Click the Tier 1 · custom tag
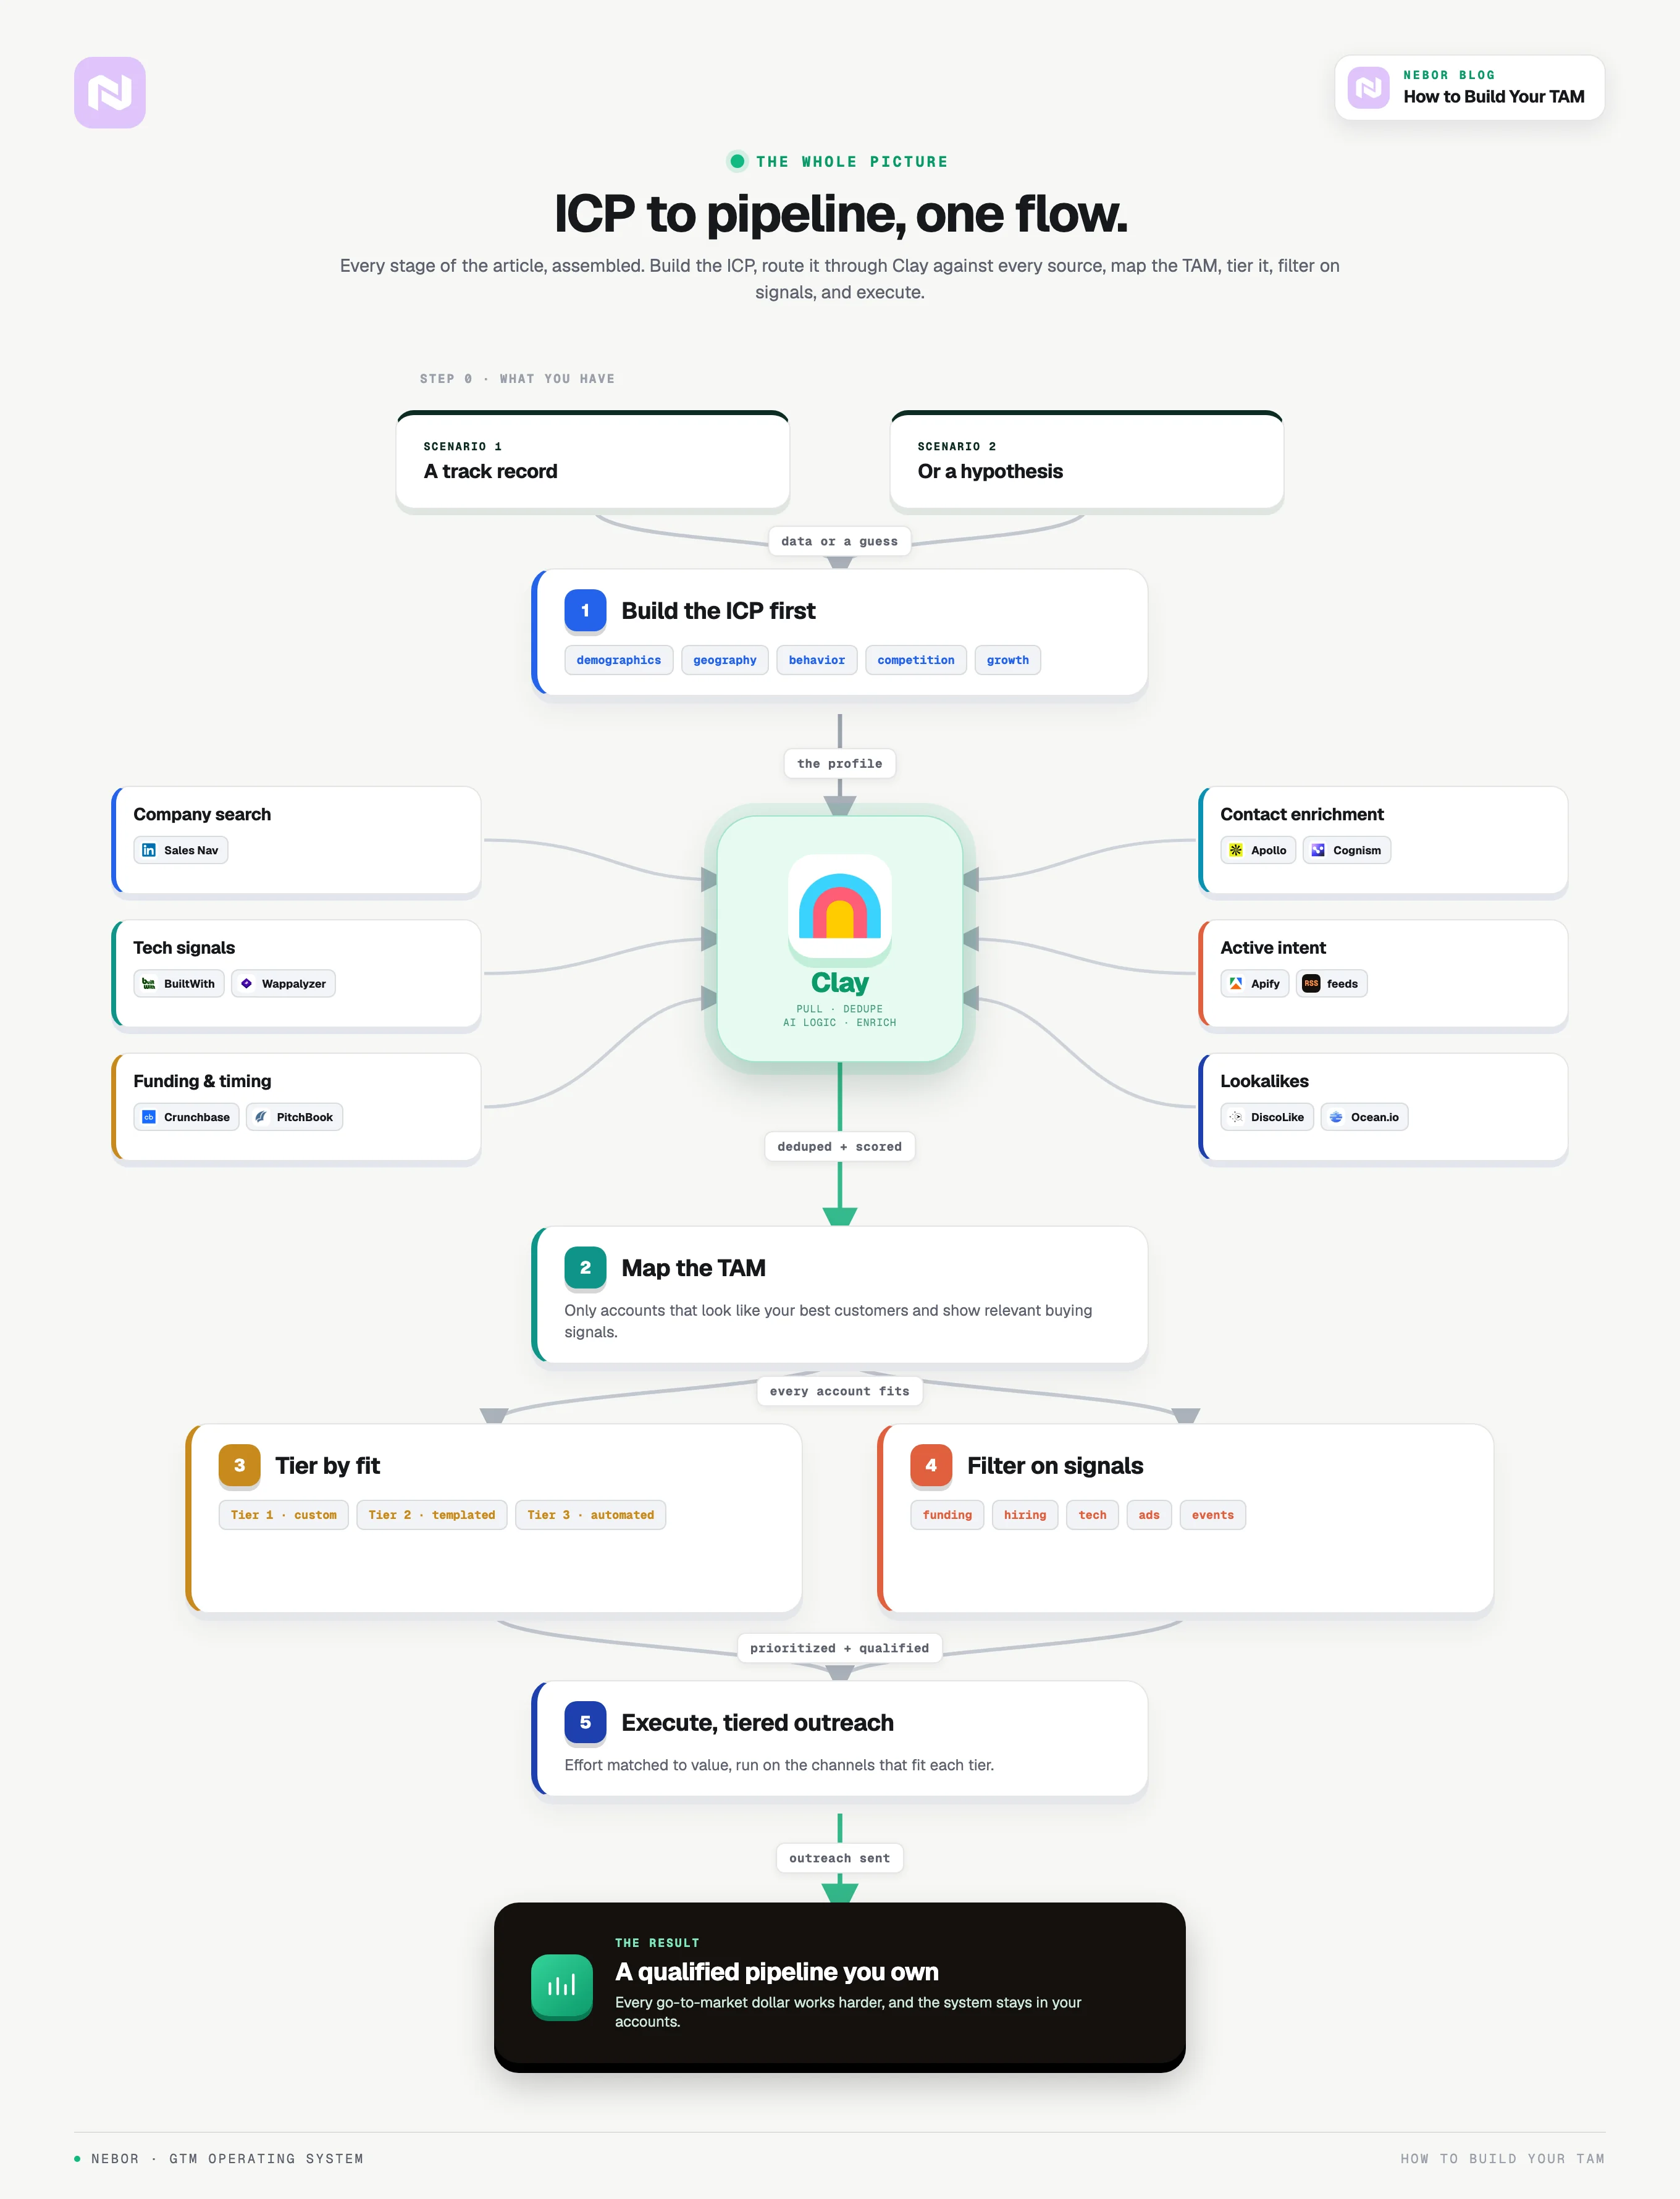Image resolution: width=1680 pixels, height=2199 pixels. [284, 1515]
